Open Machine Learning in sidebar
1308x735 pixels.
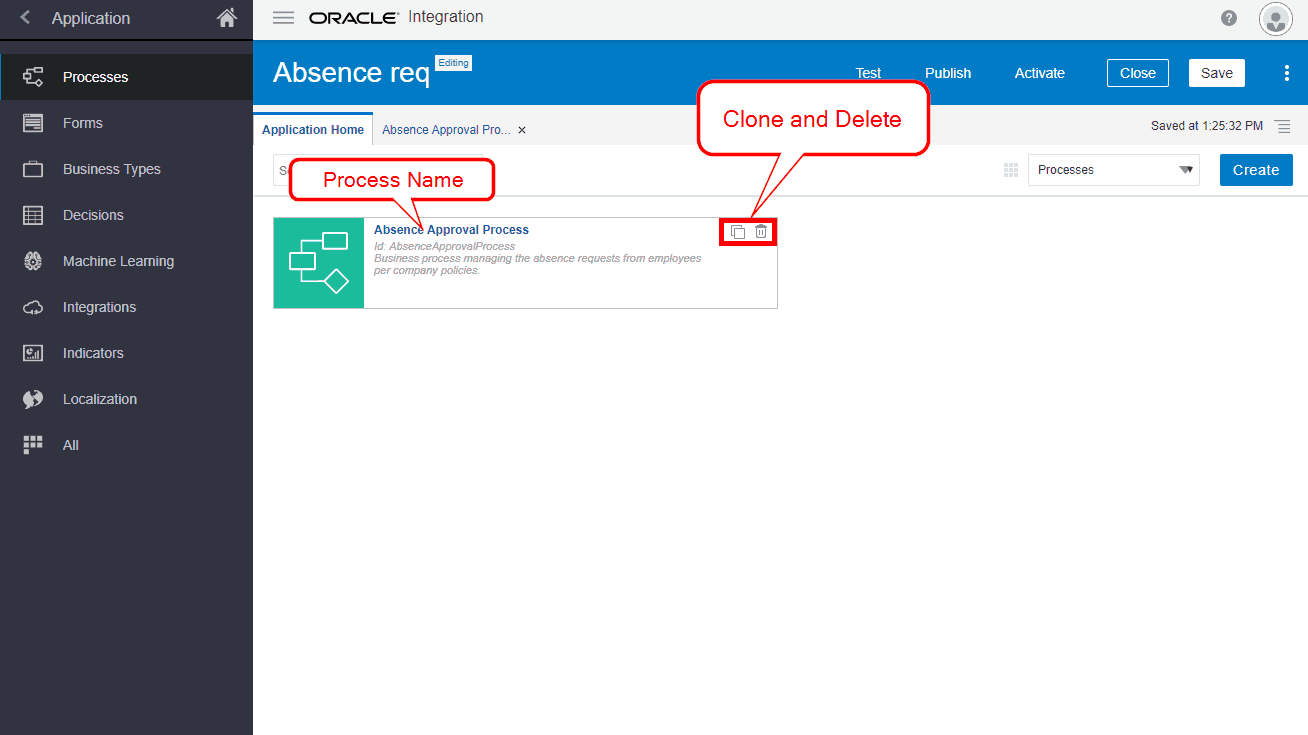tap(118, 261)
